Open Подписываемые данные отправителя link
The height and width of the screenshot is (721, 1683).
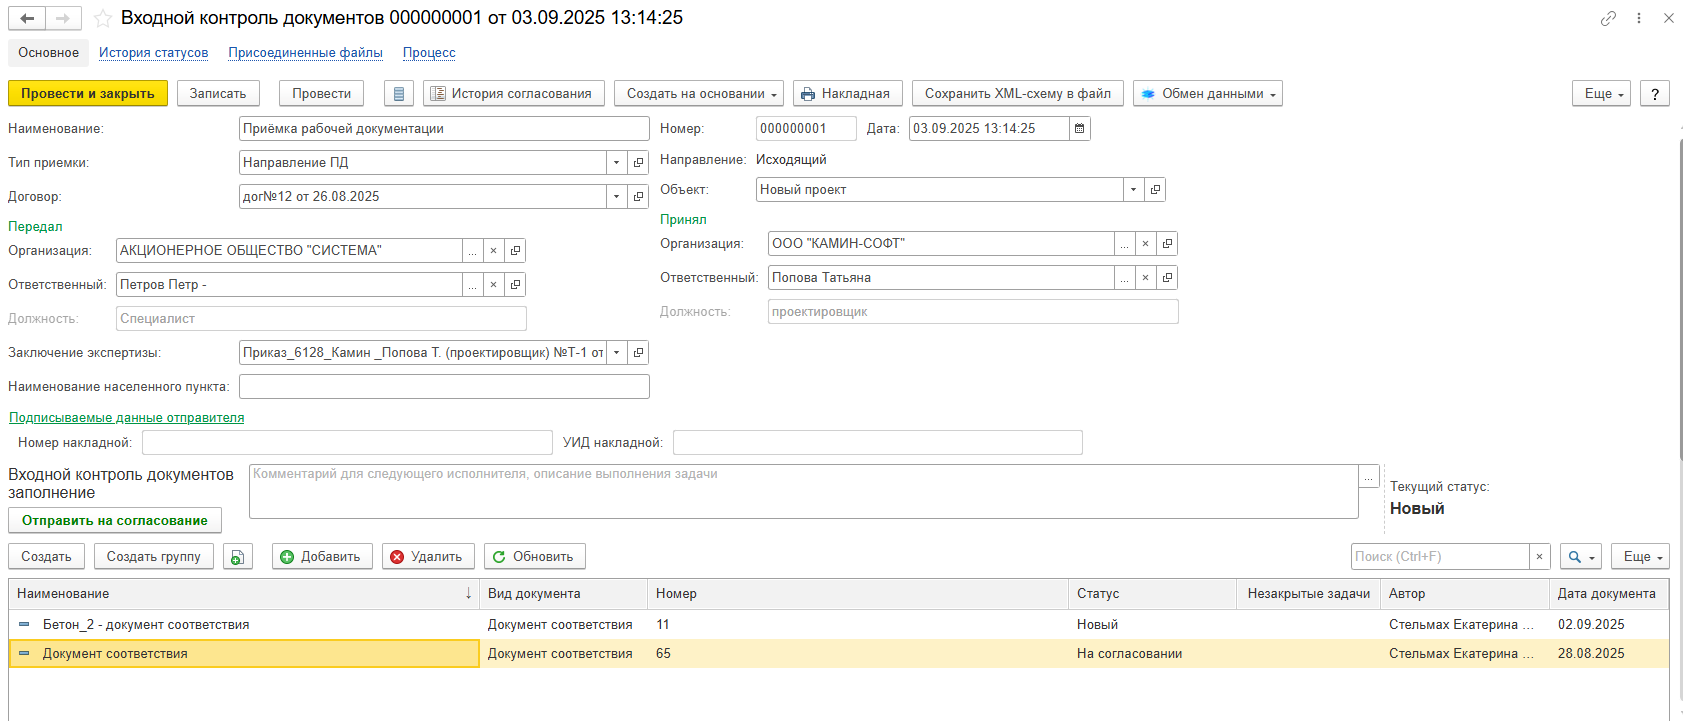pyautogui.click(x=126, y=418)
